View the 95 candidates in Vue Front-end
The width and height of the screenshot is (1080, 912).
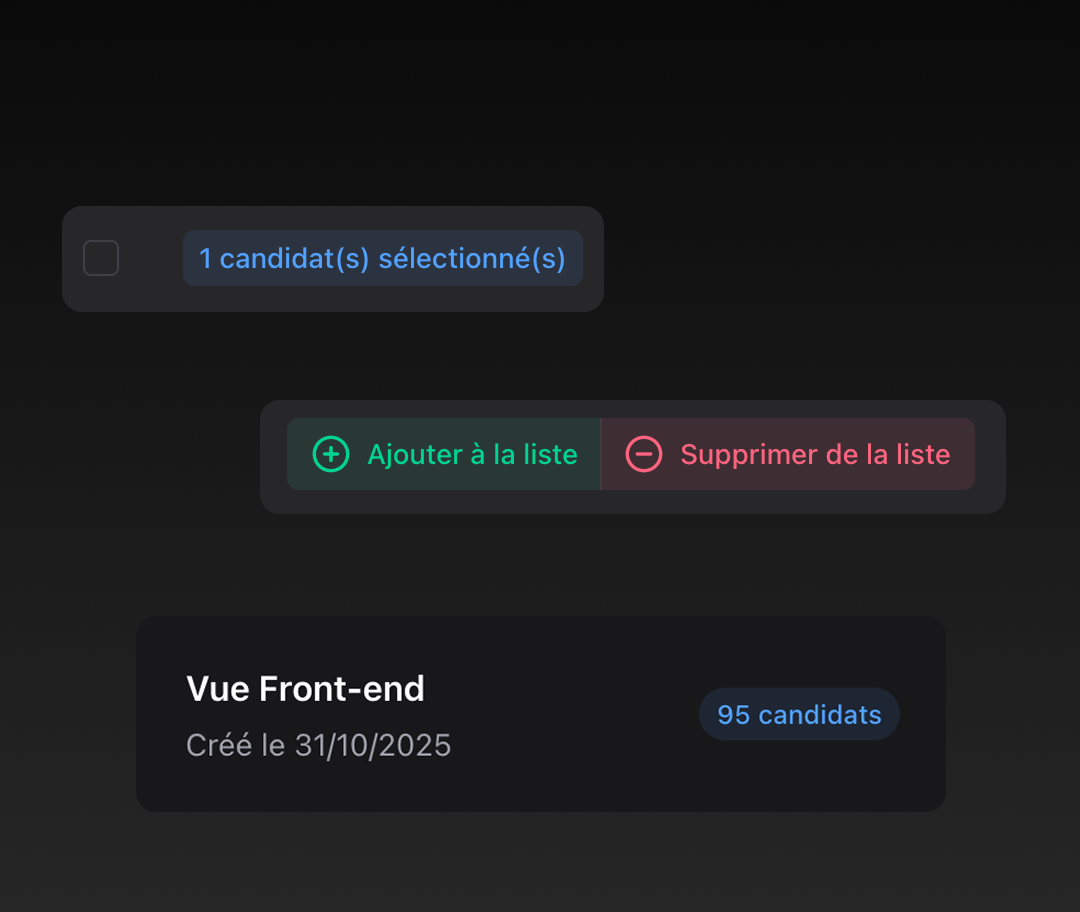(799, 715)
